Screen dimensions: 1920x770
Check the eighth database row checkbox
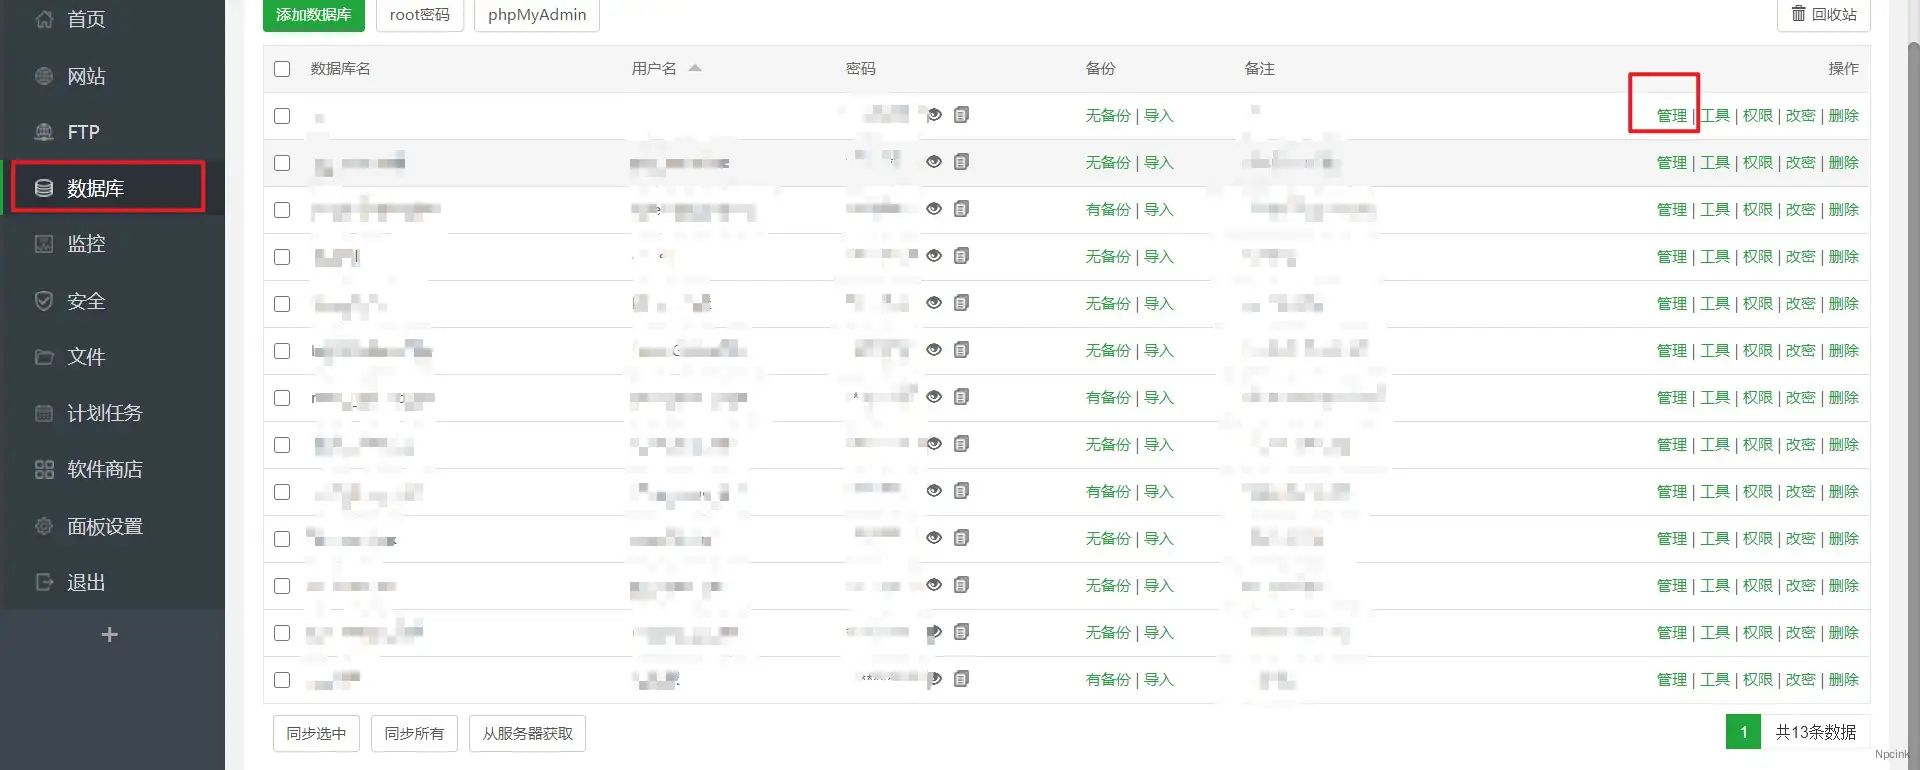(282, 445)
